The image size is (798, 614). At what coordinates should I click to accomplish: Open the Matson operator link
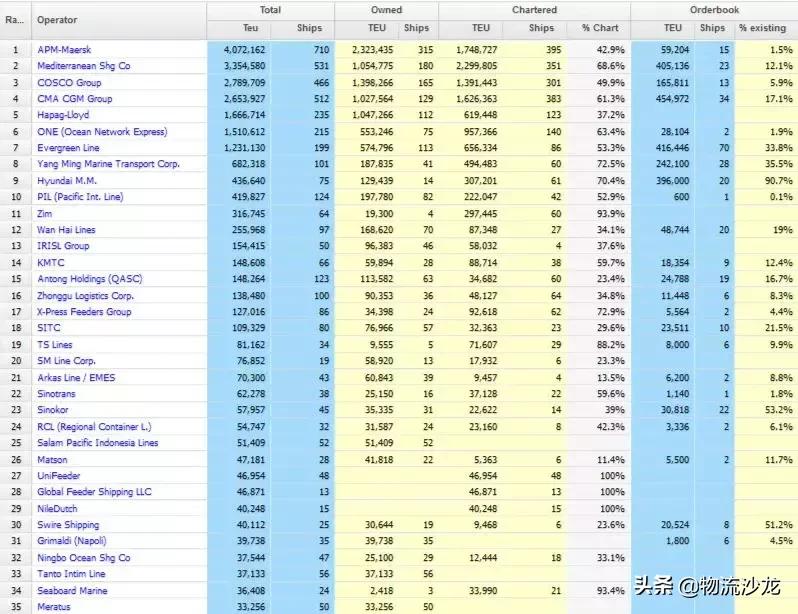point(52,460)
